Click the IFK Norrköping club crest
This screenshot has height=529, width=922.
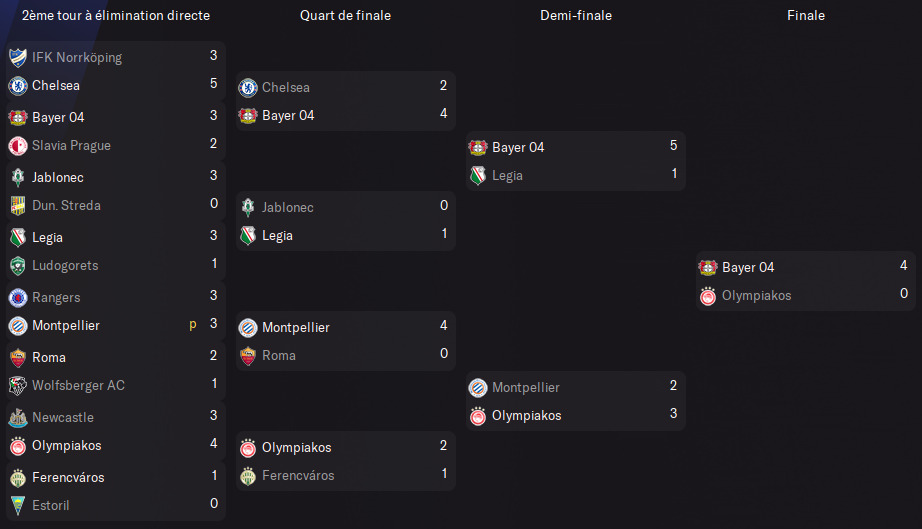(18, 58)
